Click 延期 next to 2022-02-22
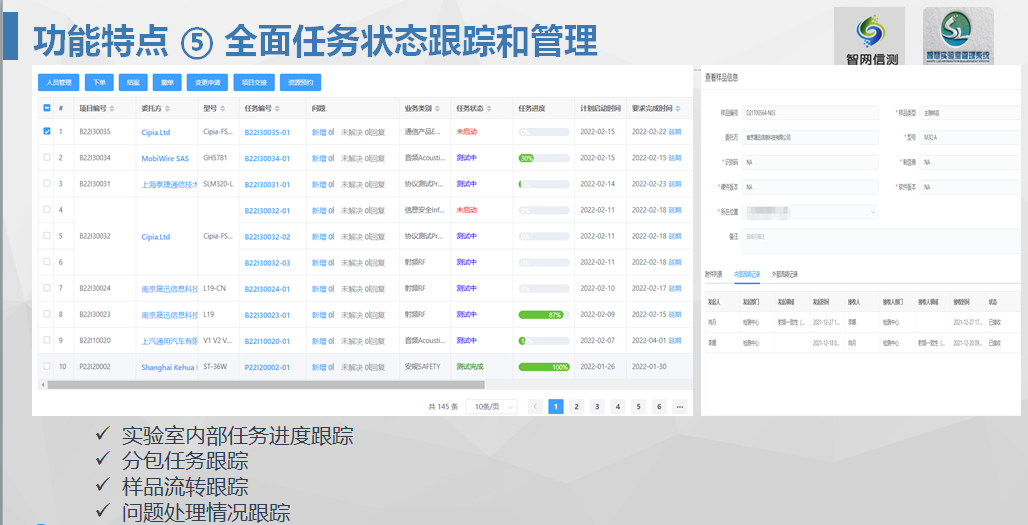This screenshot has width=1028, height=525. [675, 132]
